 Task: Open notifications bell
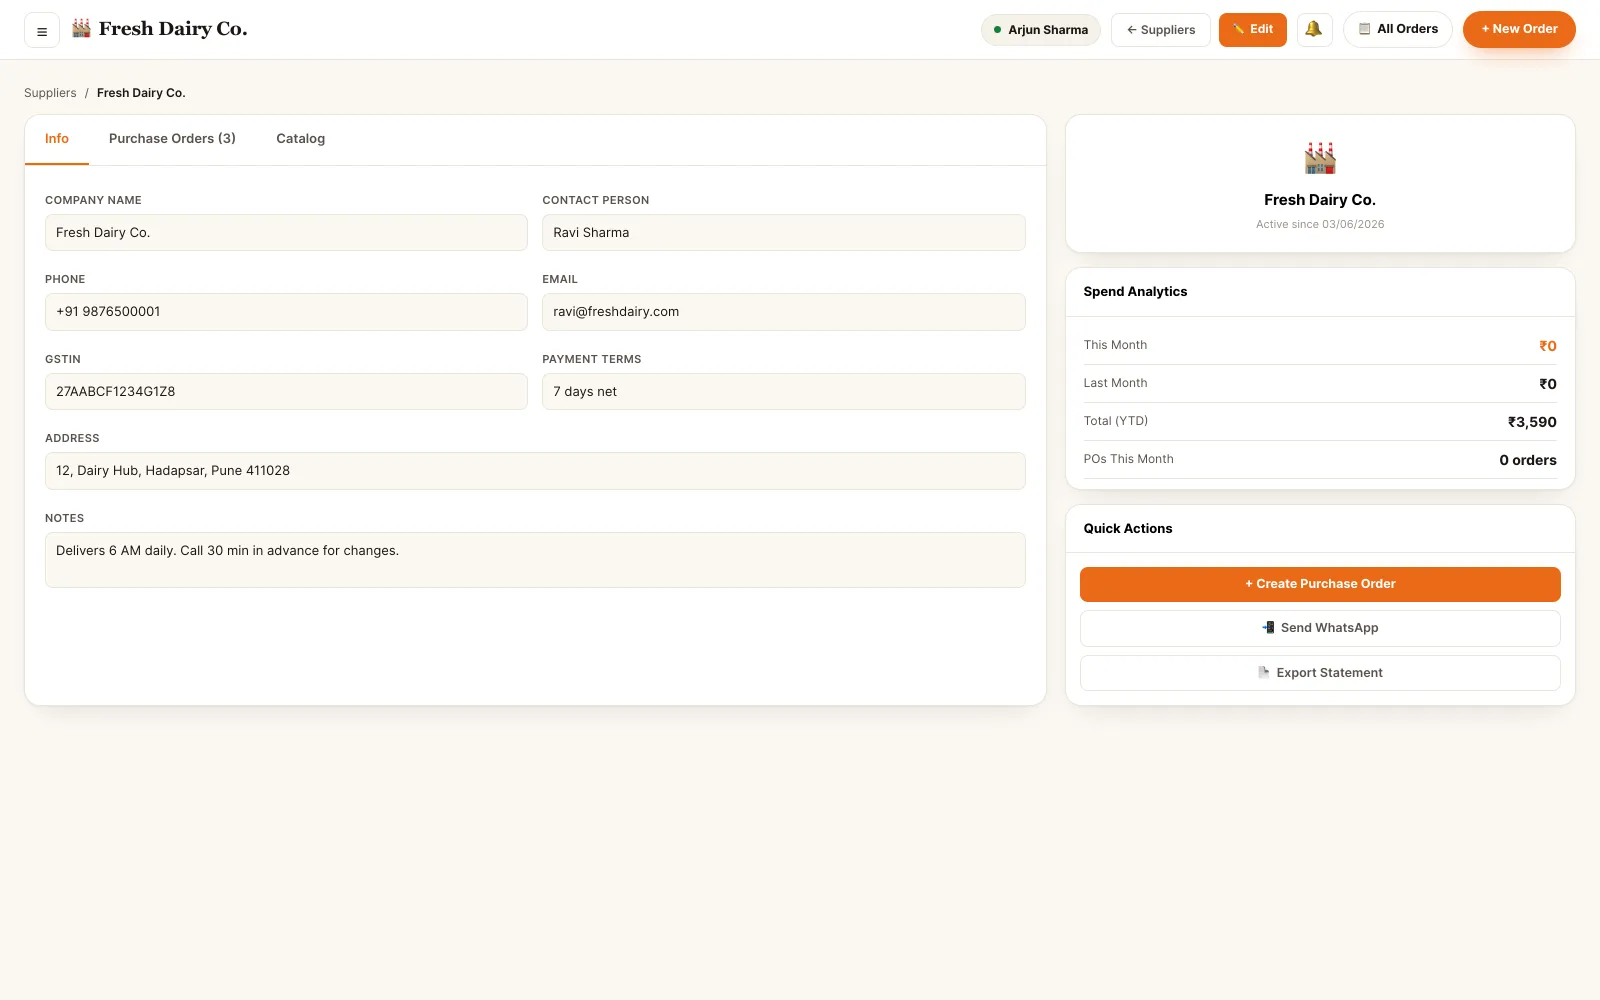pyautogui.click(x=1314, y=30)
